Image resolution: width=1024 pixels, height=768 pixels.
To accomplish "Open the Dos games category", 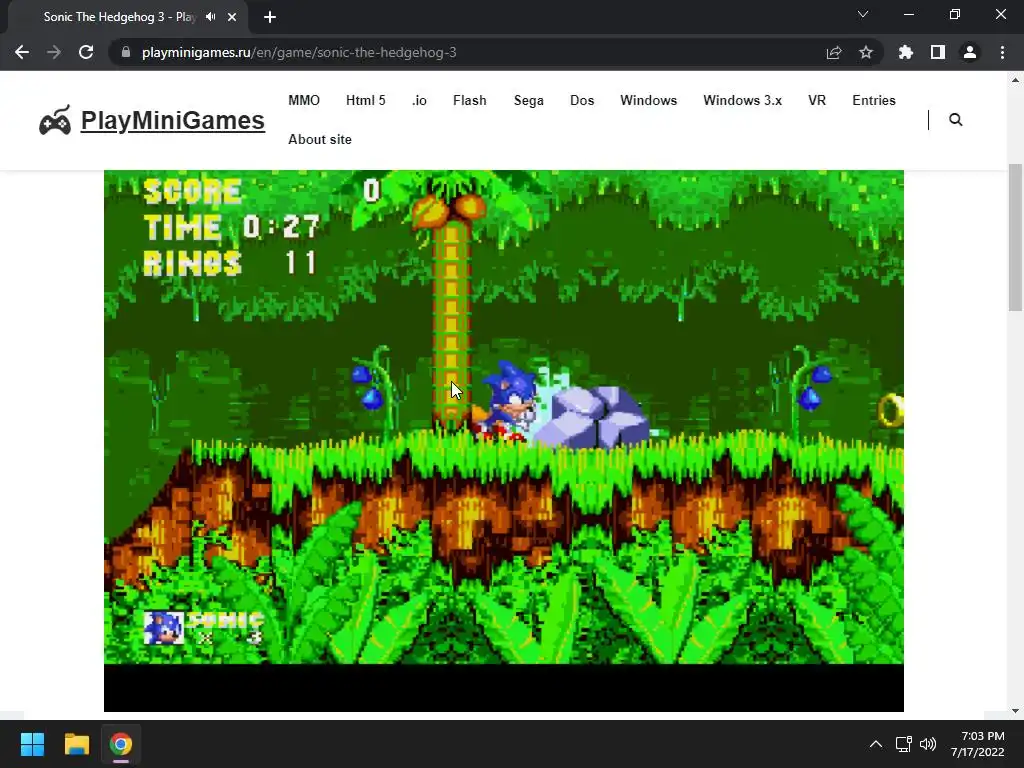I will pyautogui.click(x=582, y=101).
